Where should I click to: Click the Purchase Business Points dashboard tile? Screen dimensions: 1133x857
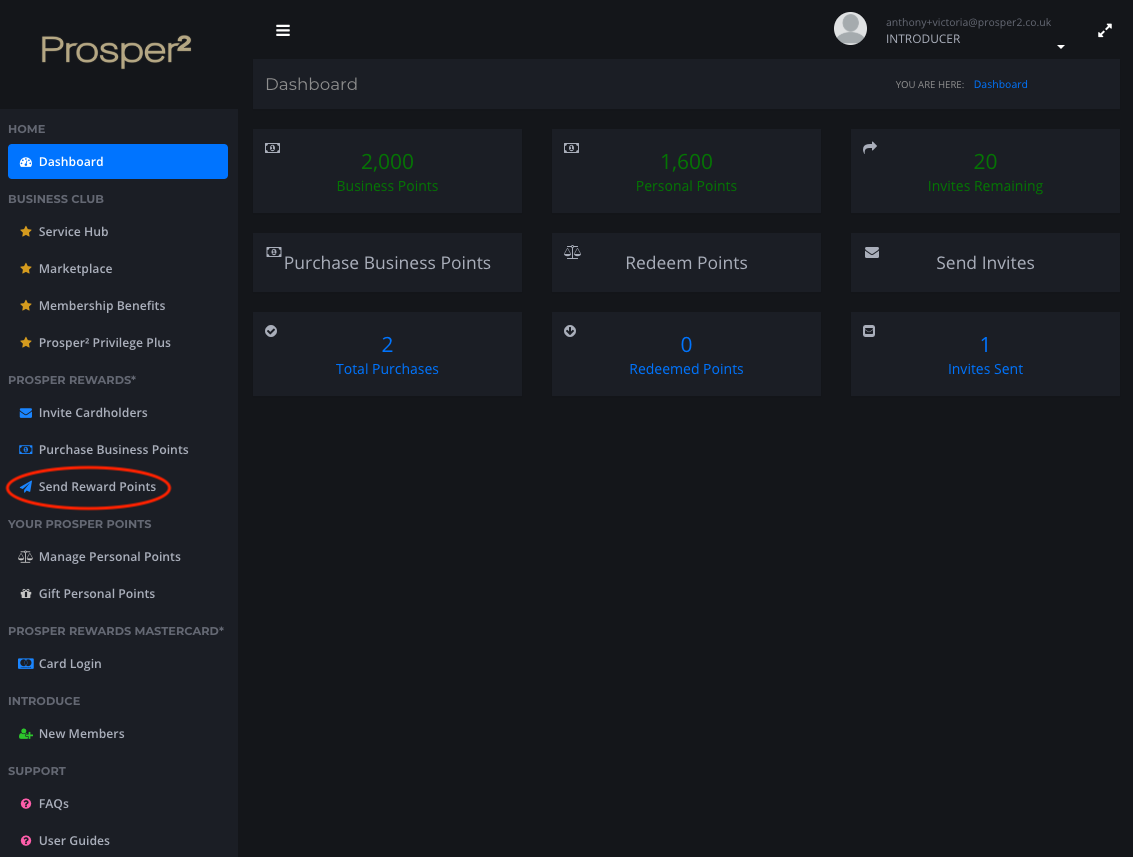tap(387, 262)
